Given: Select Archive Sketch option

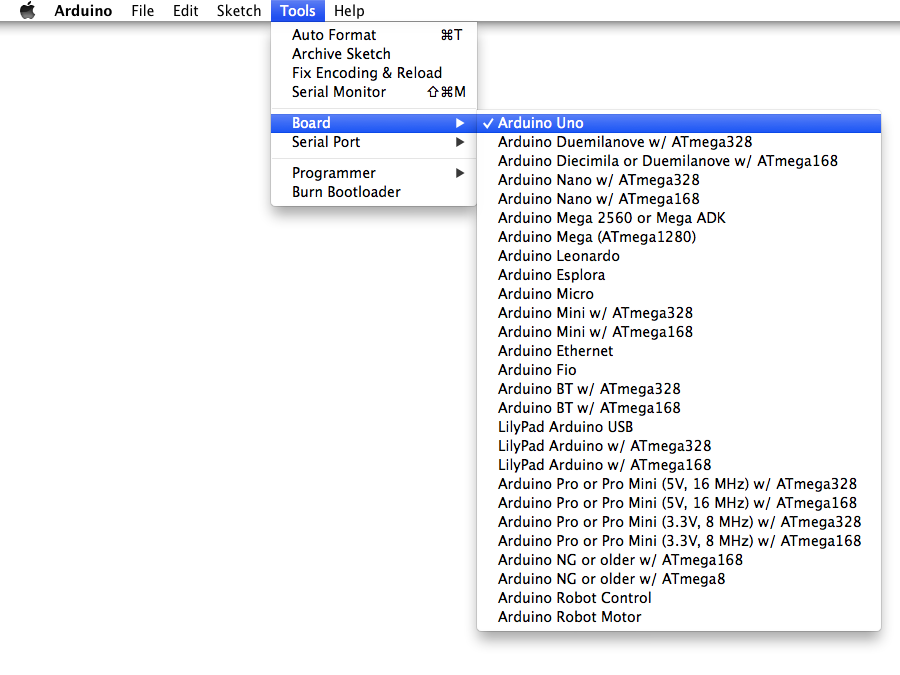Looking at the screenshot, I should 341,54.
